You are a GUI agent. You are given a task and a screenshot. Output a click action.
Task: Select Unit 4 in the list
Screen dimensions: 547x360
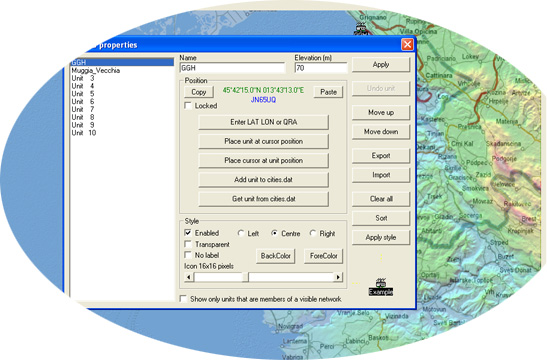click(122, 86)
